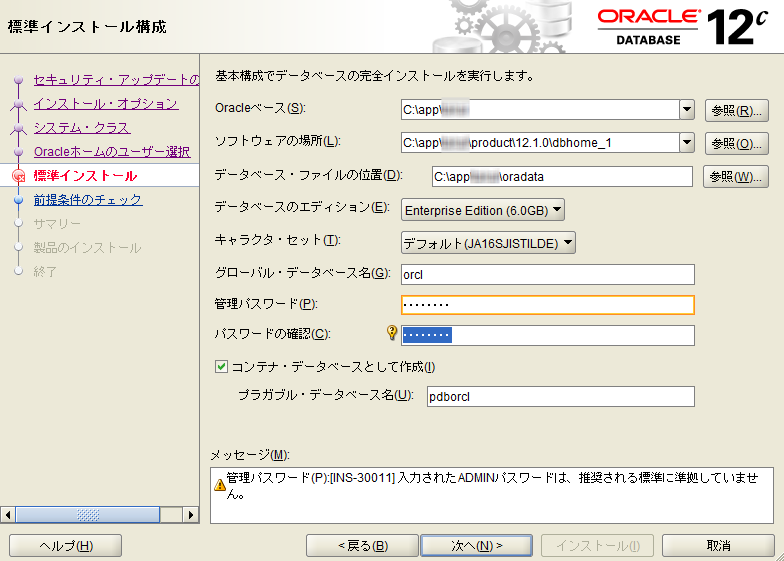Open the Oracleベース path dropdown arrow

click(x=687, y=110)
